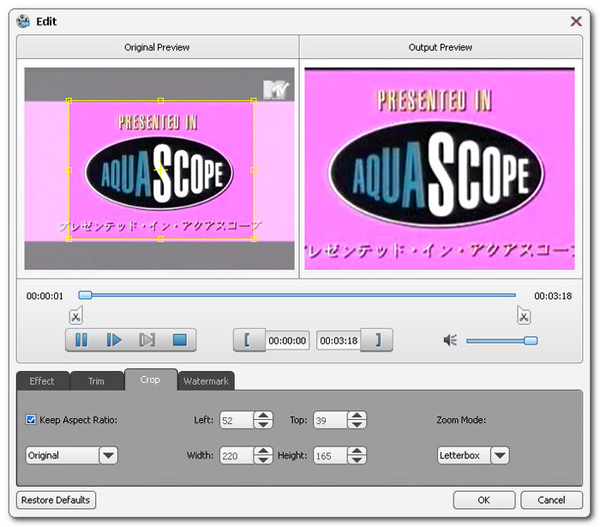Image resolution: width=600 pixels, height=527 pixels.
Task: Click the output preview video image
Action: [x=439, y=169]
